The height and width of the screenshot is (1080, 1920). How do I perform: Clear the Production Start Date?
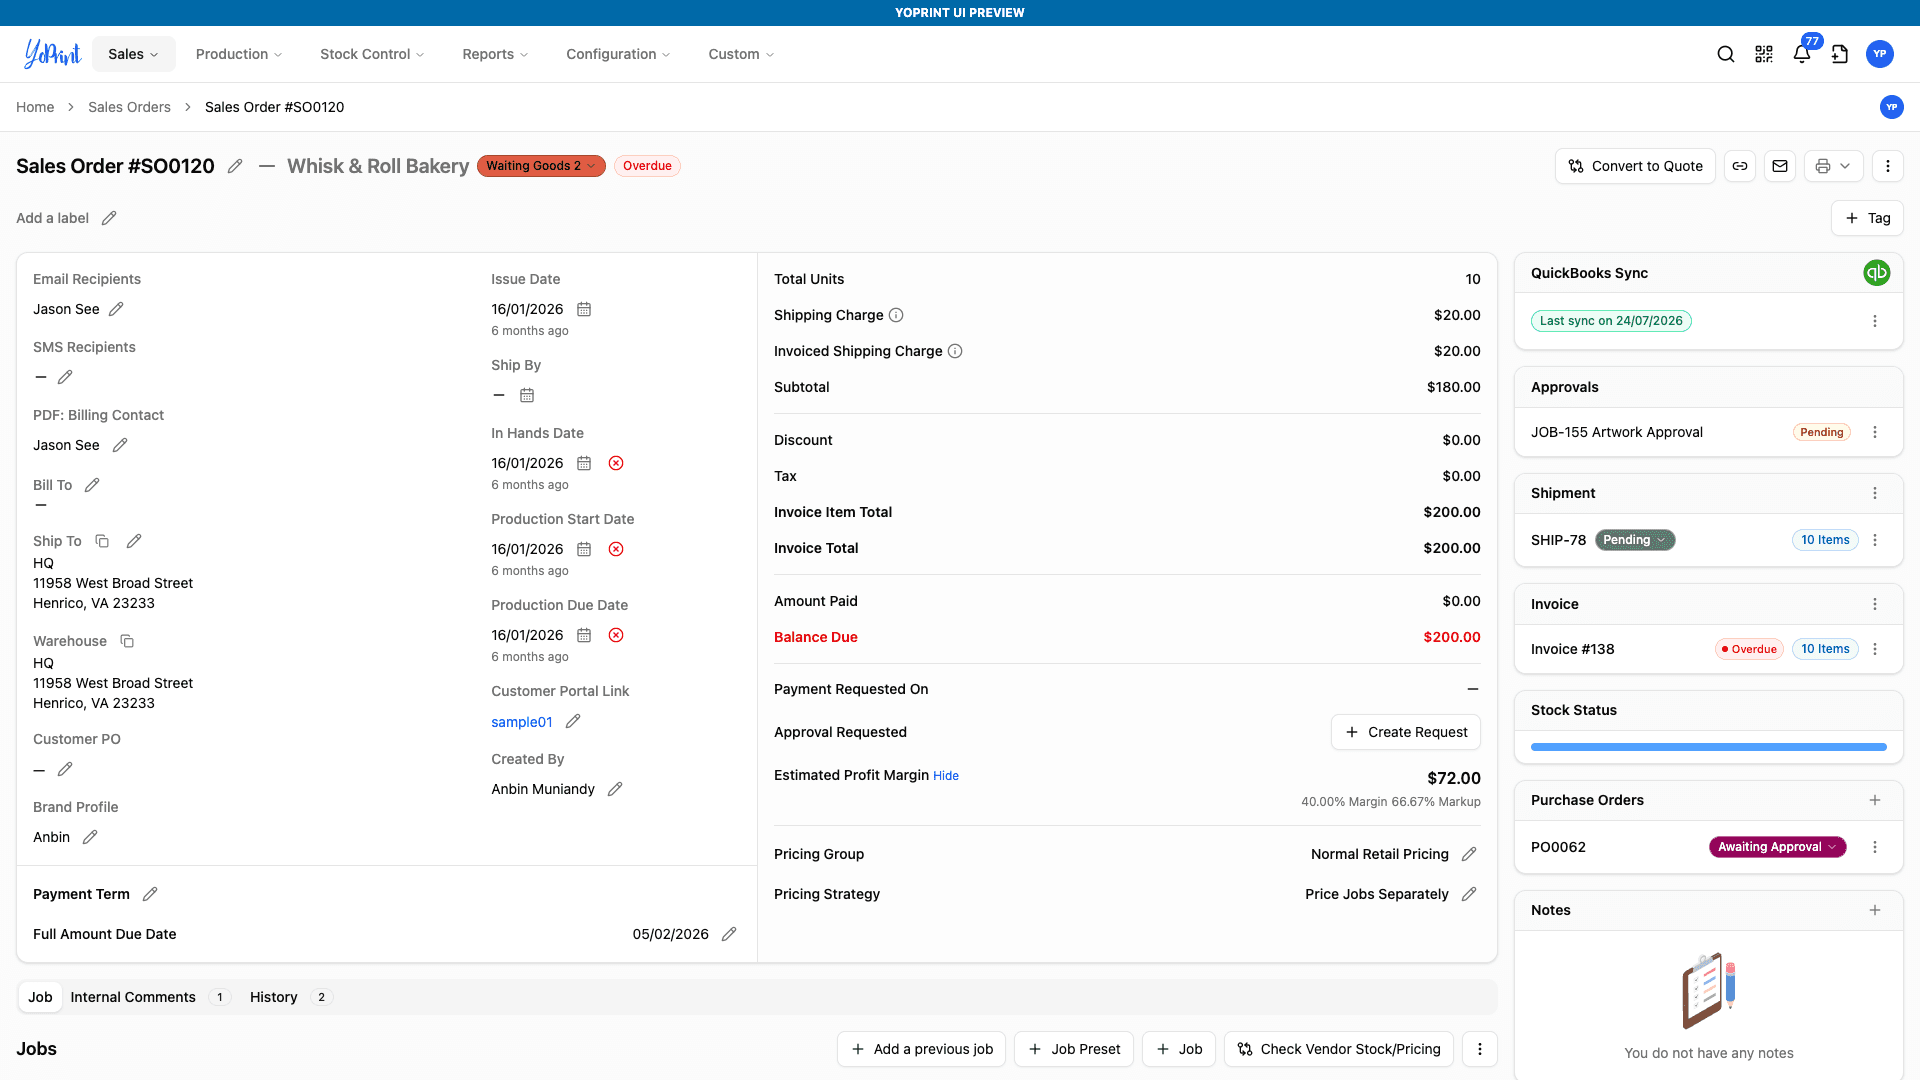(x=616, y=549)
